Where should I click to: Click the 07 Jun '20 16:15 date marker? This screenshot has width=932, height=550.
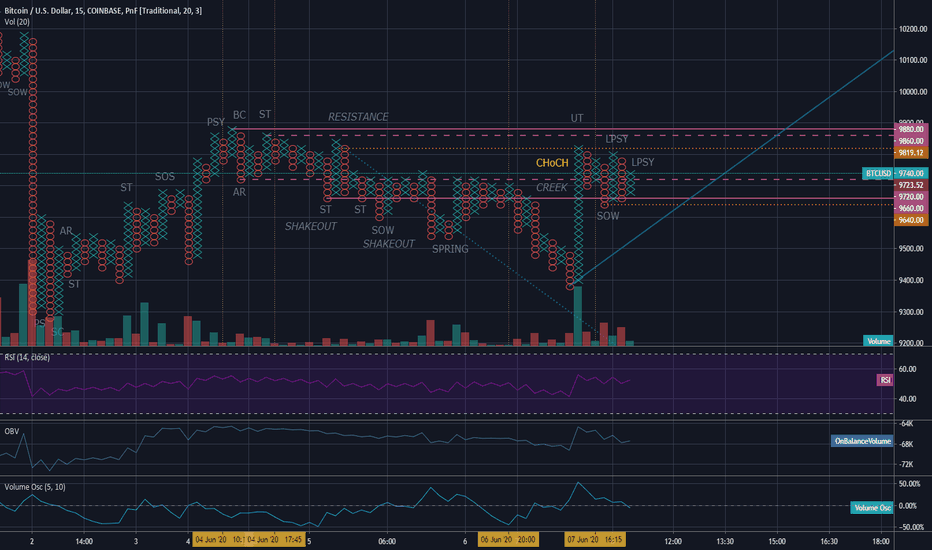[595, 540]
